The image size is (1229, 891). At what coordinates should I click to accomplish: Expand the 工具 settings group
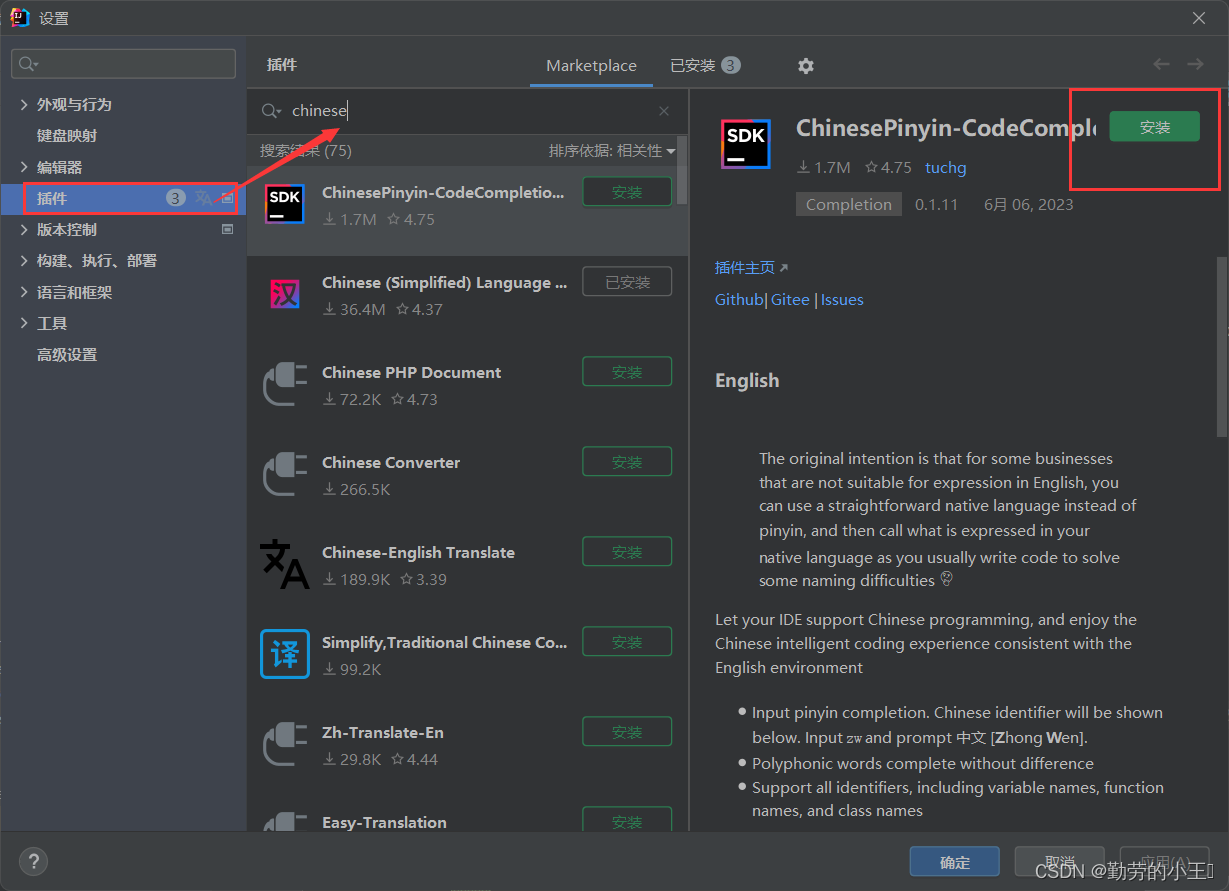coord(25,323)
